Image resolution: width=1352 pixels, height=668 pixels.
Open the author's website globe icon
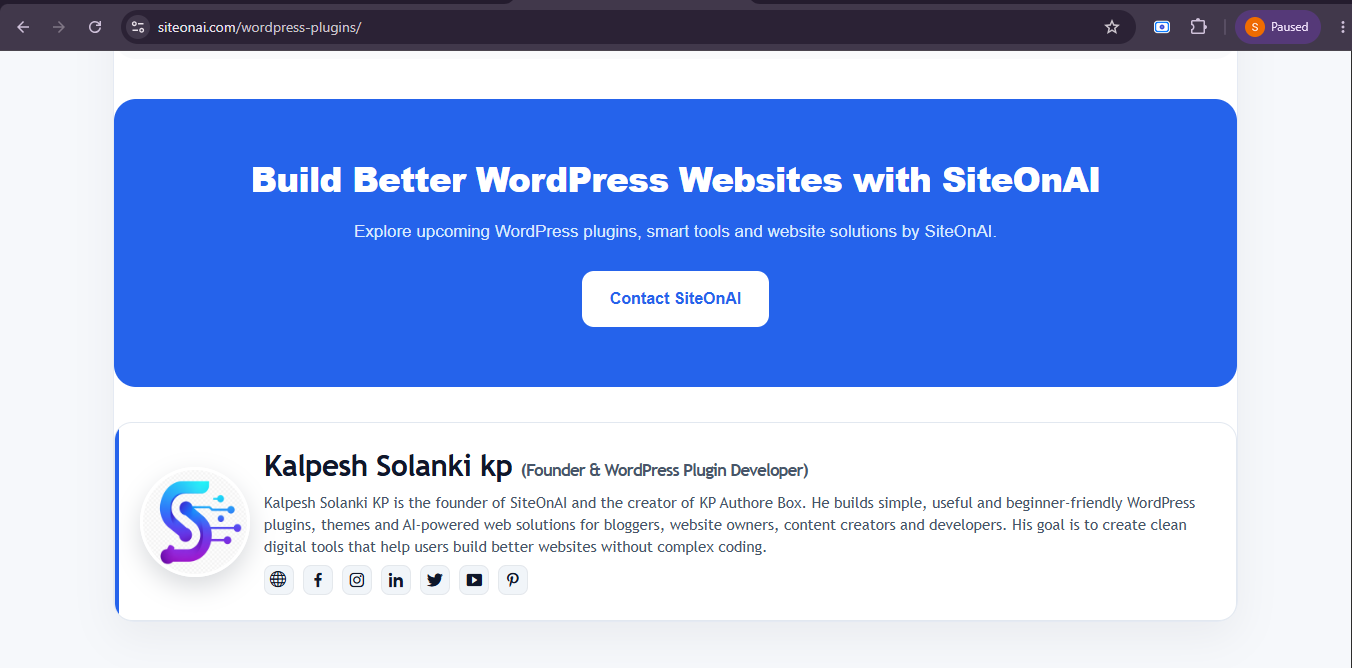pyautogui.click(x=279, y=580)
